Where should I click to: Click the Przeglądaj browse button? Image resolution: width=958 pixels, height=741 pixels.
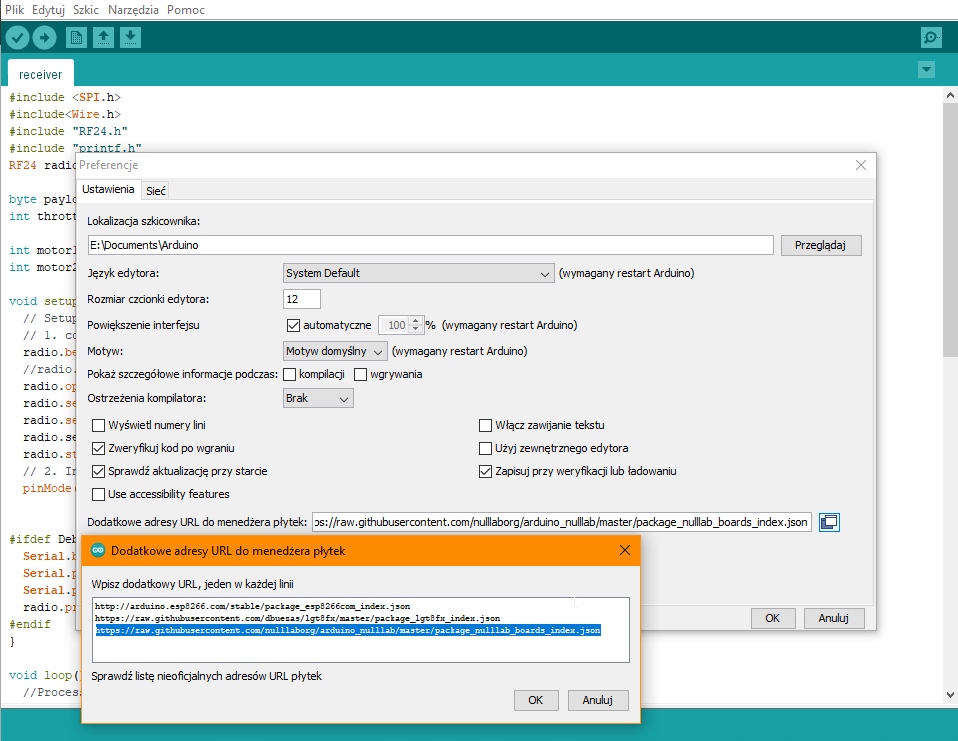(821, 246)
